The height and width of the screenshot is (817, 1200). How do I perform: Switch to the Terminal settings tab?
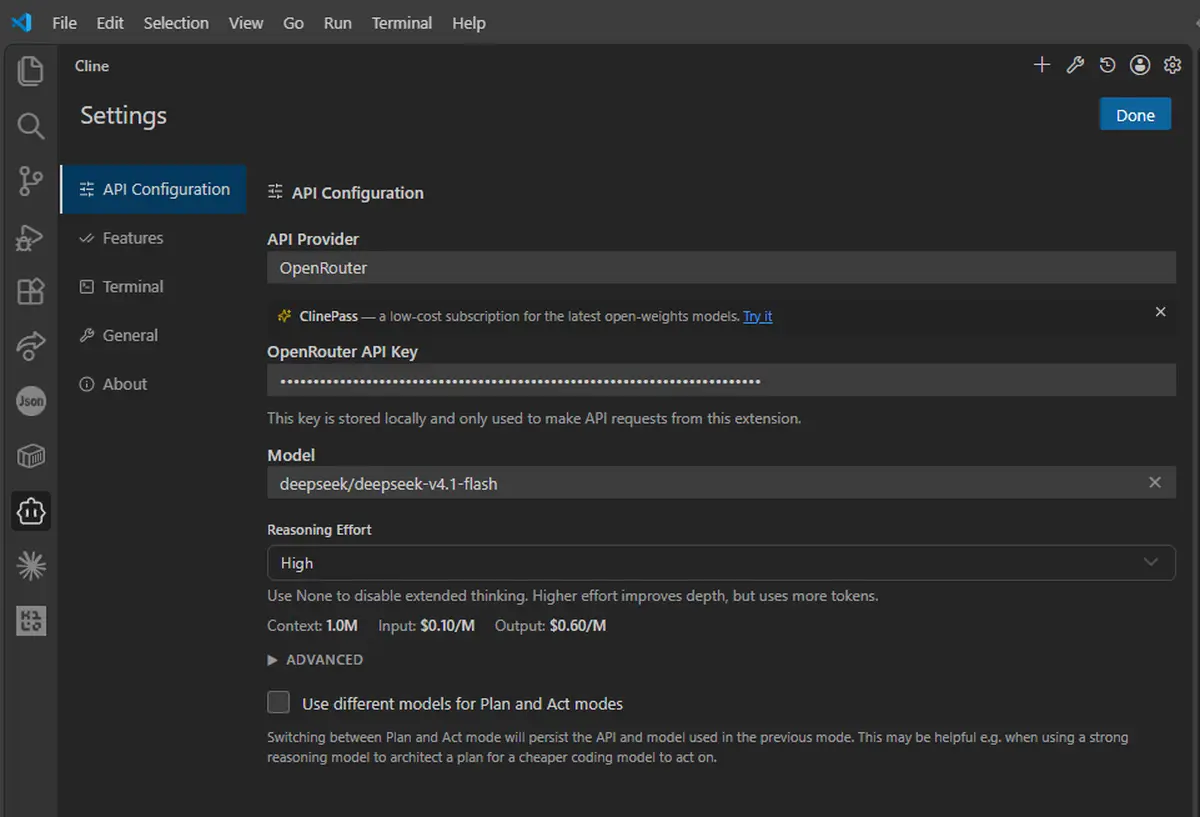coord(154,286)
